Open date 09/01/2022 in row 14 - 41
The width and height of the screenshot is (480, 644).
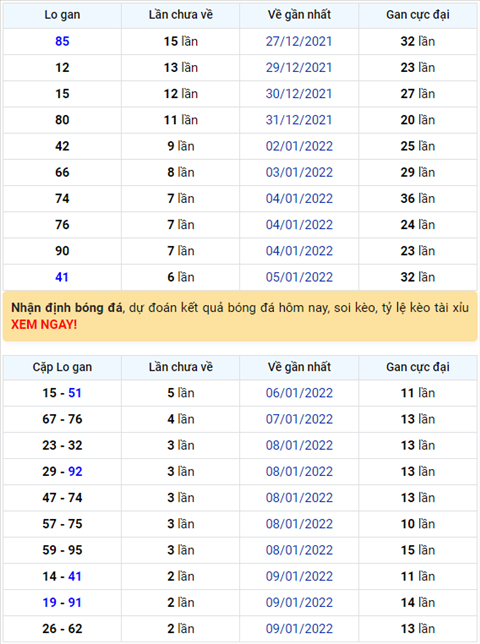click(299, 577)
